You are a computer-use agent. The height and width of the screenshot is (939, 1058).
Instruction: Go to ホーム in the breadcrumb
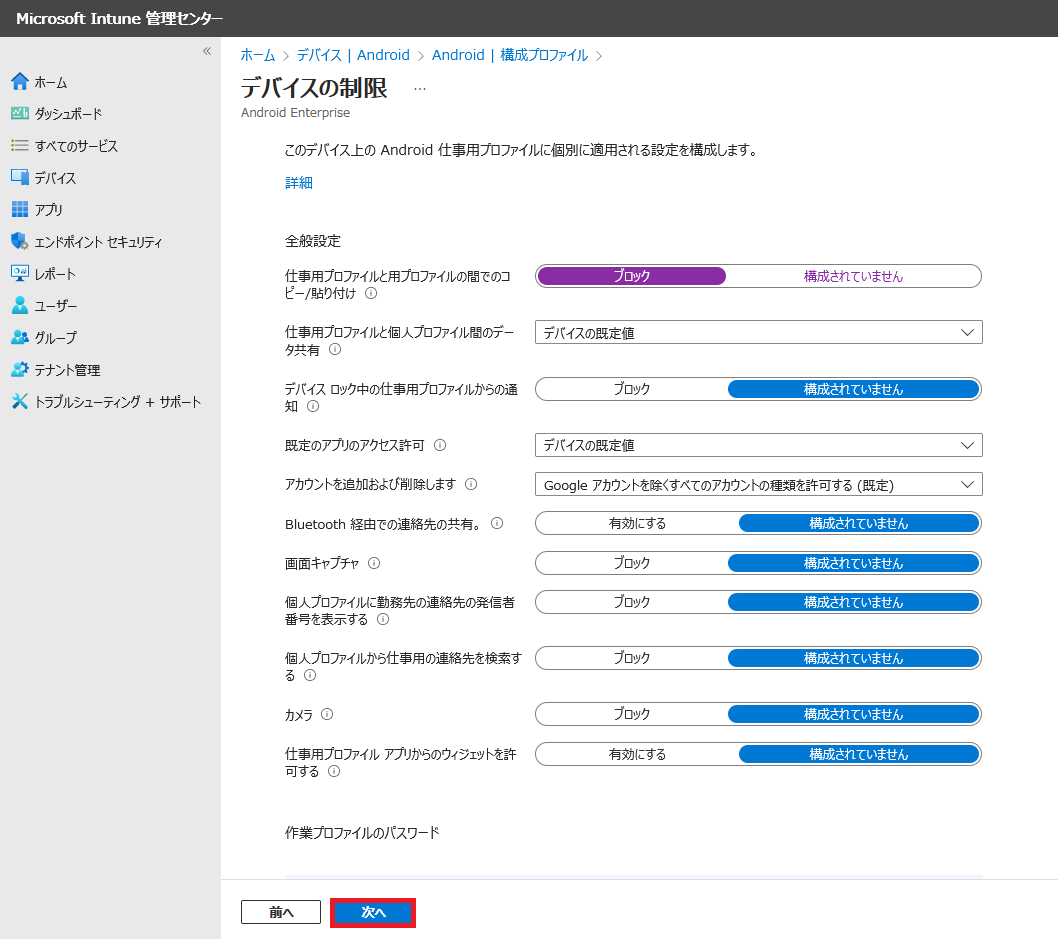[258, 55]
